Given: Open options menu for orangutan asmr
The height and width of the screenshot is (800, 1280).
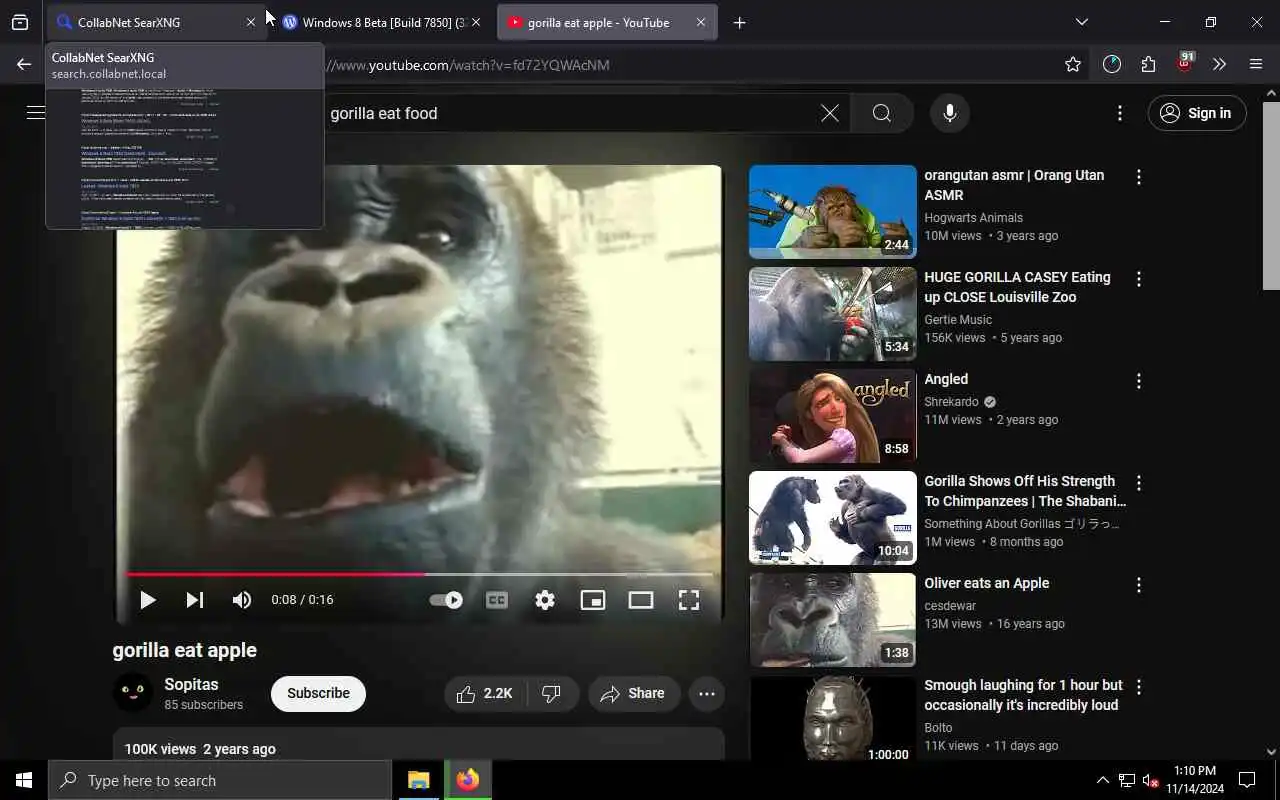Looking at the screenshot, I should [x=1138, y=177].
